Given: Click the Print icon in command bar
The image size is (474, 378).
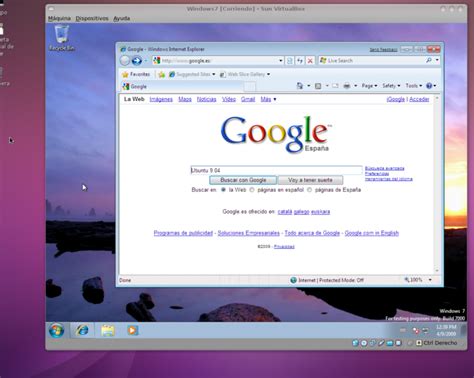Looking at the screenshot, I should click(347, 86).
